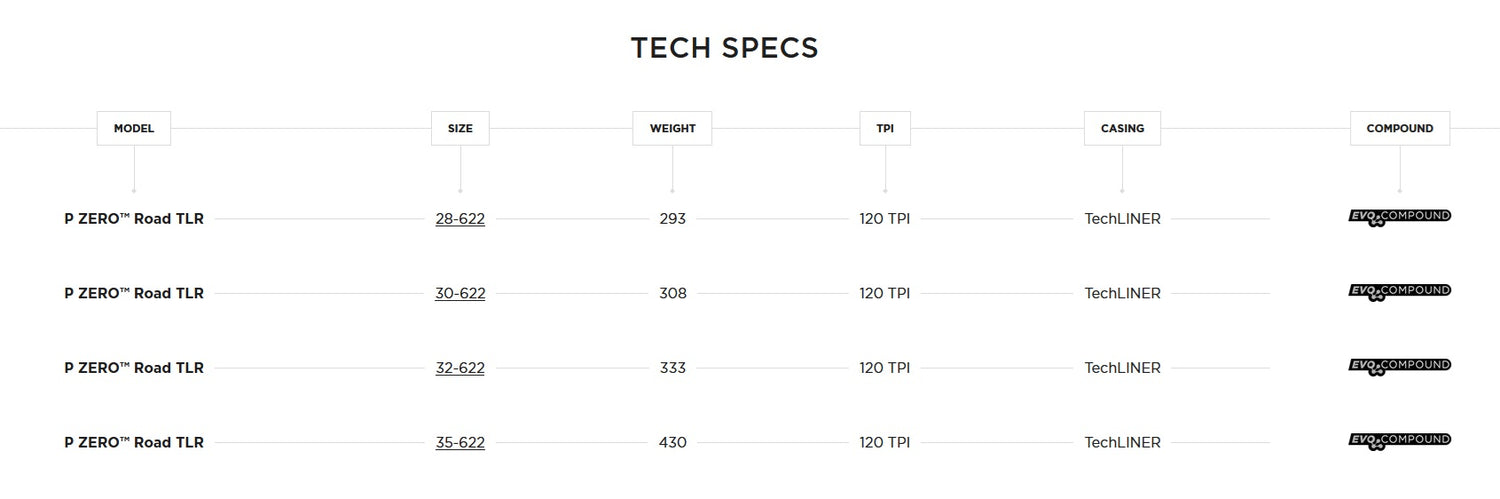Click the MODEL column header box
The width and height of the screenshot is (1500, 499).
click(x=134, y=128)
